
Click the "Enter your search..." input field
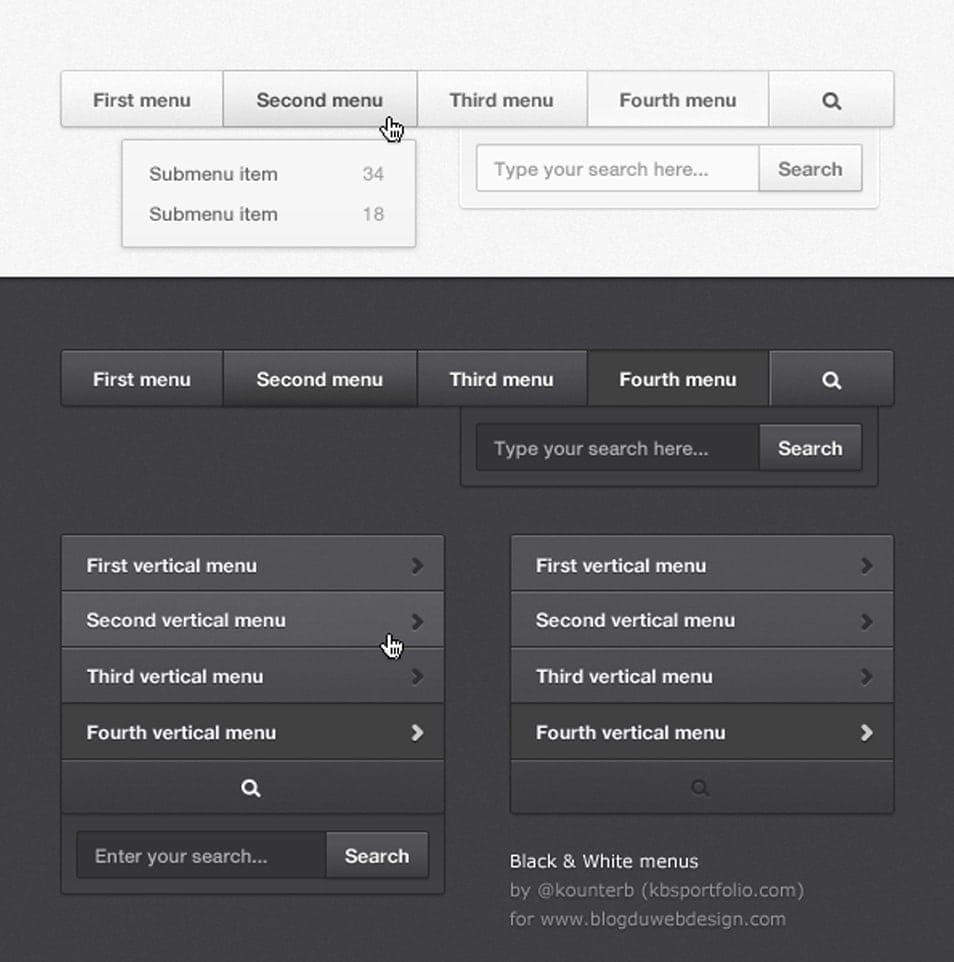(200, 856)
